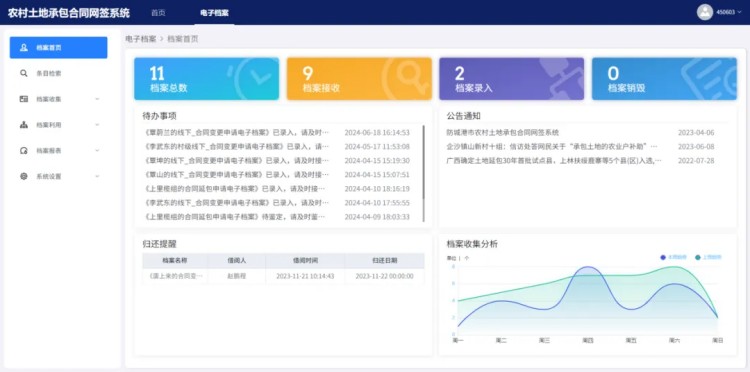Click the 档案收集 card icon in sidebar

(24, 99)
